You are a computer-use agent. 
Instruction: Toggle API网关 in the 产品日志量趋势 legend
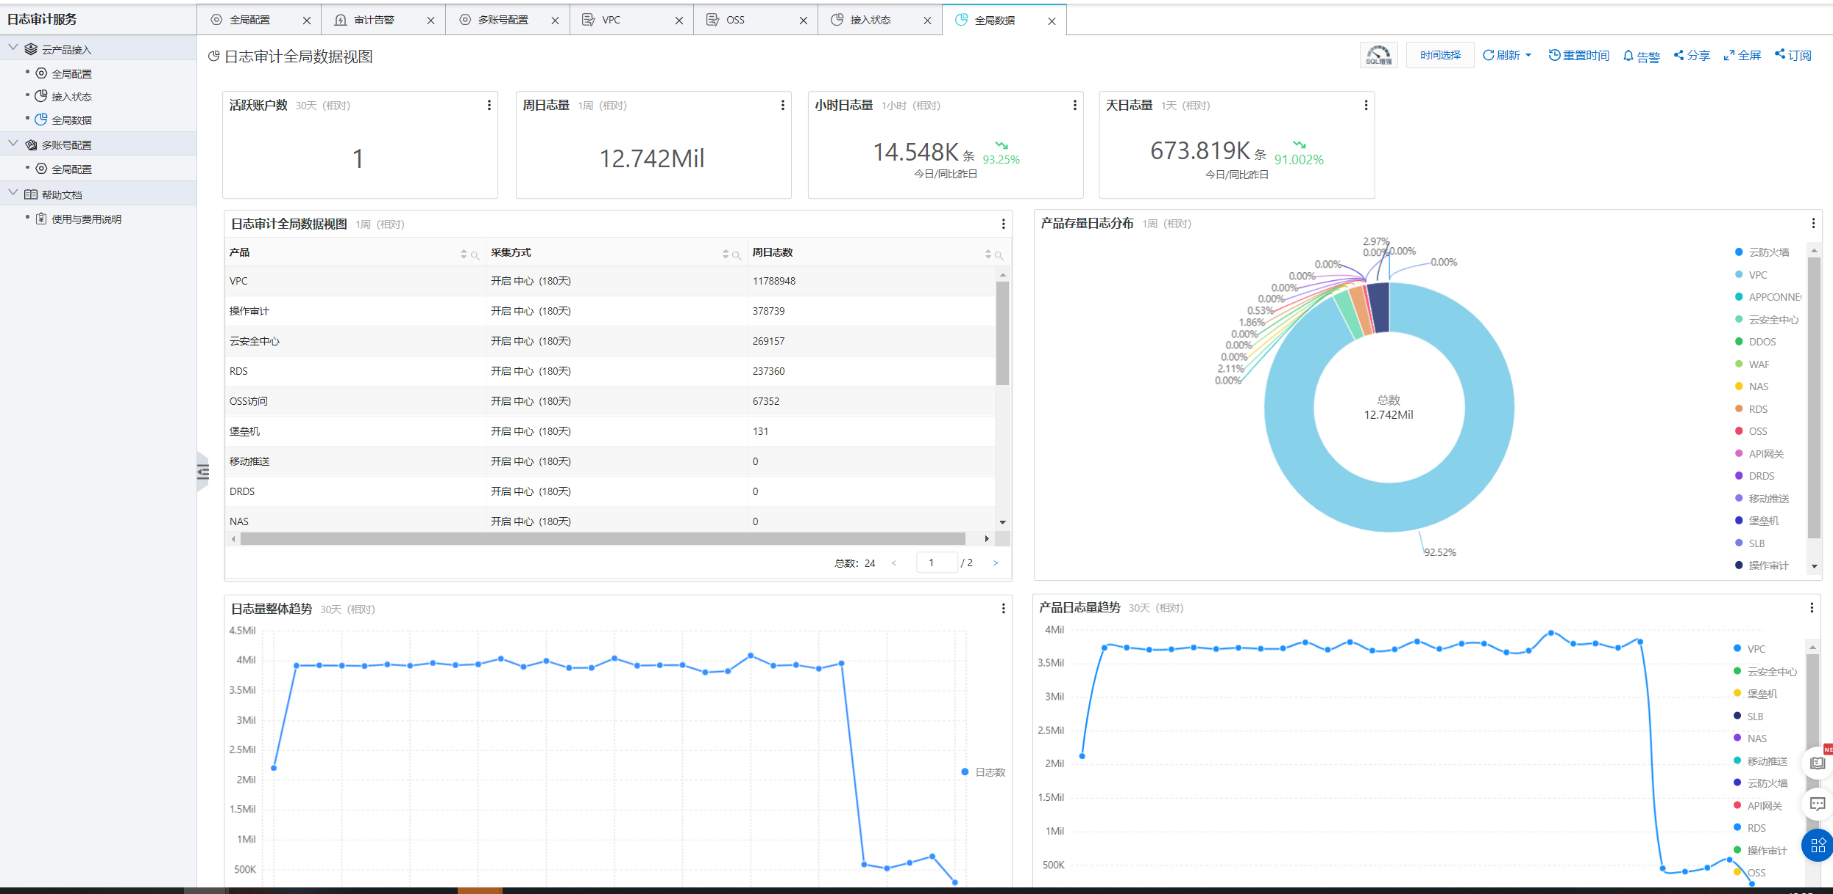1757,805
